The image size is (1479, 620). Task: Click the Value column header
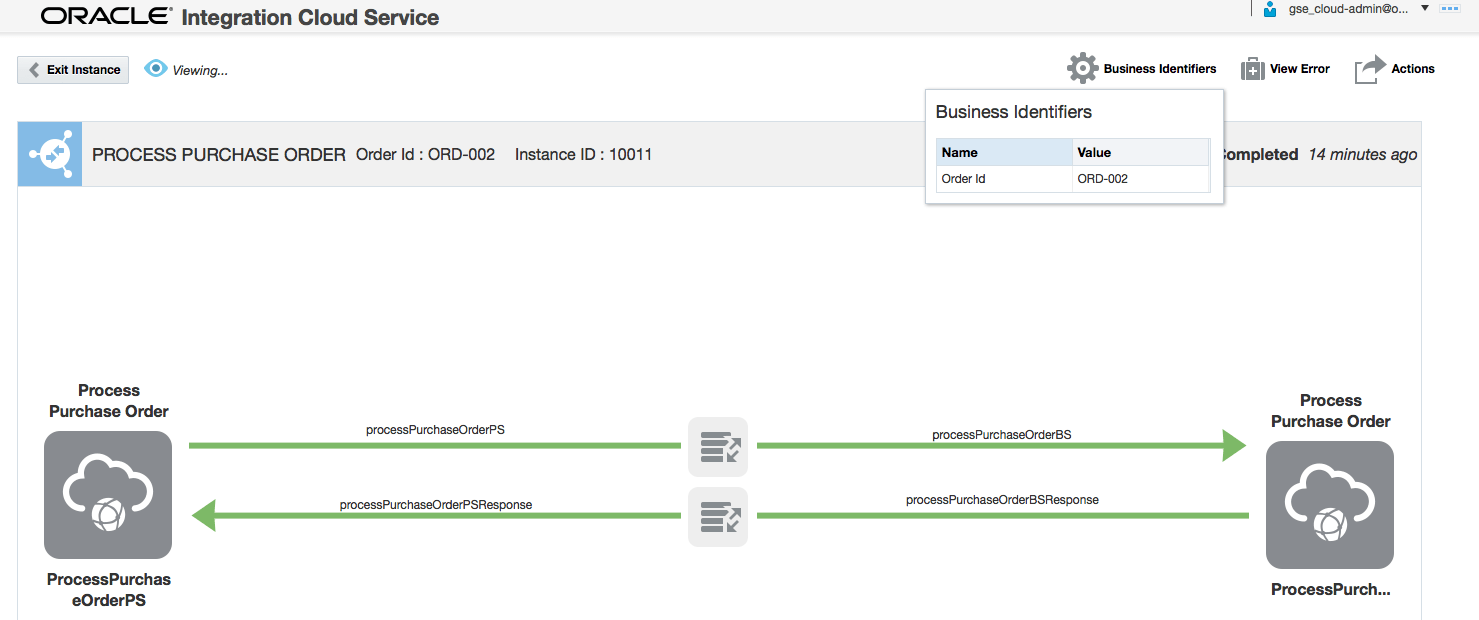pyautogui.click(x=1141, y=153)
